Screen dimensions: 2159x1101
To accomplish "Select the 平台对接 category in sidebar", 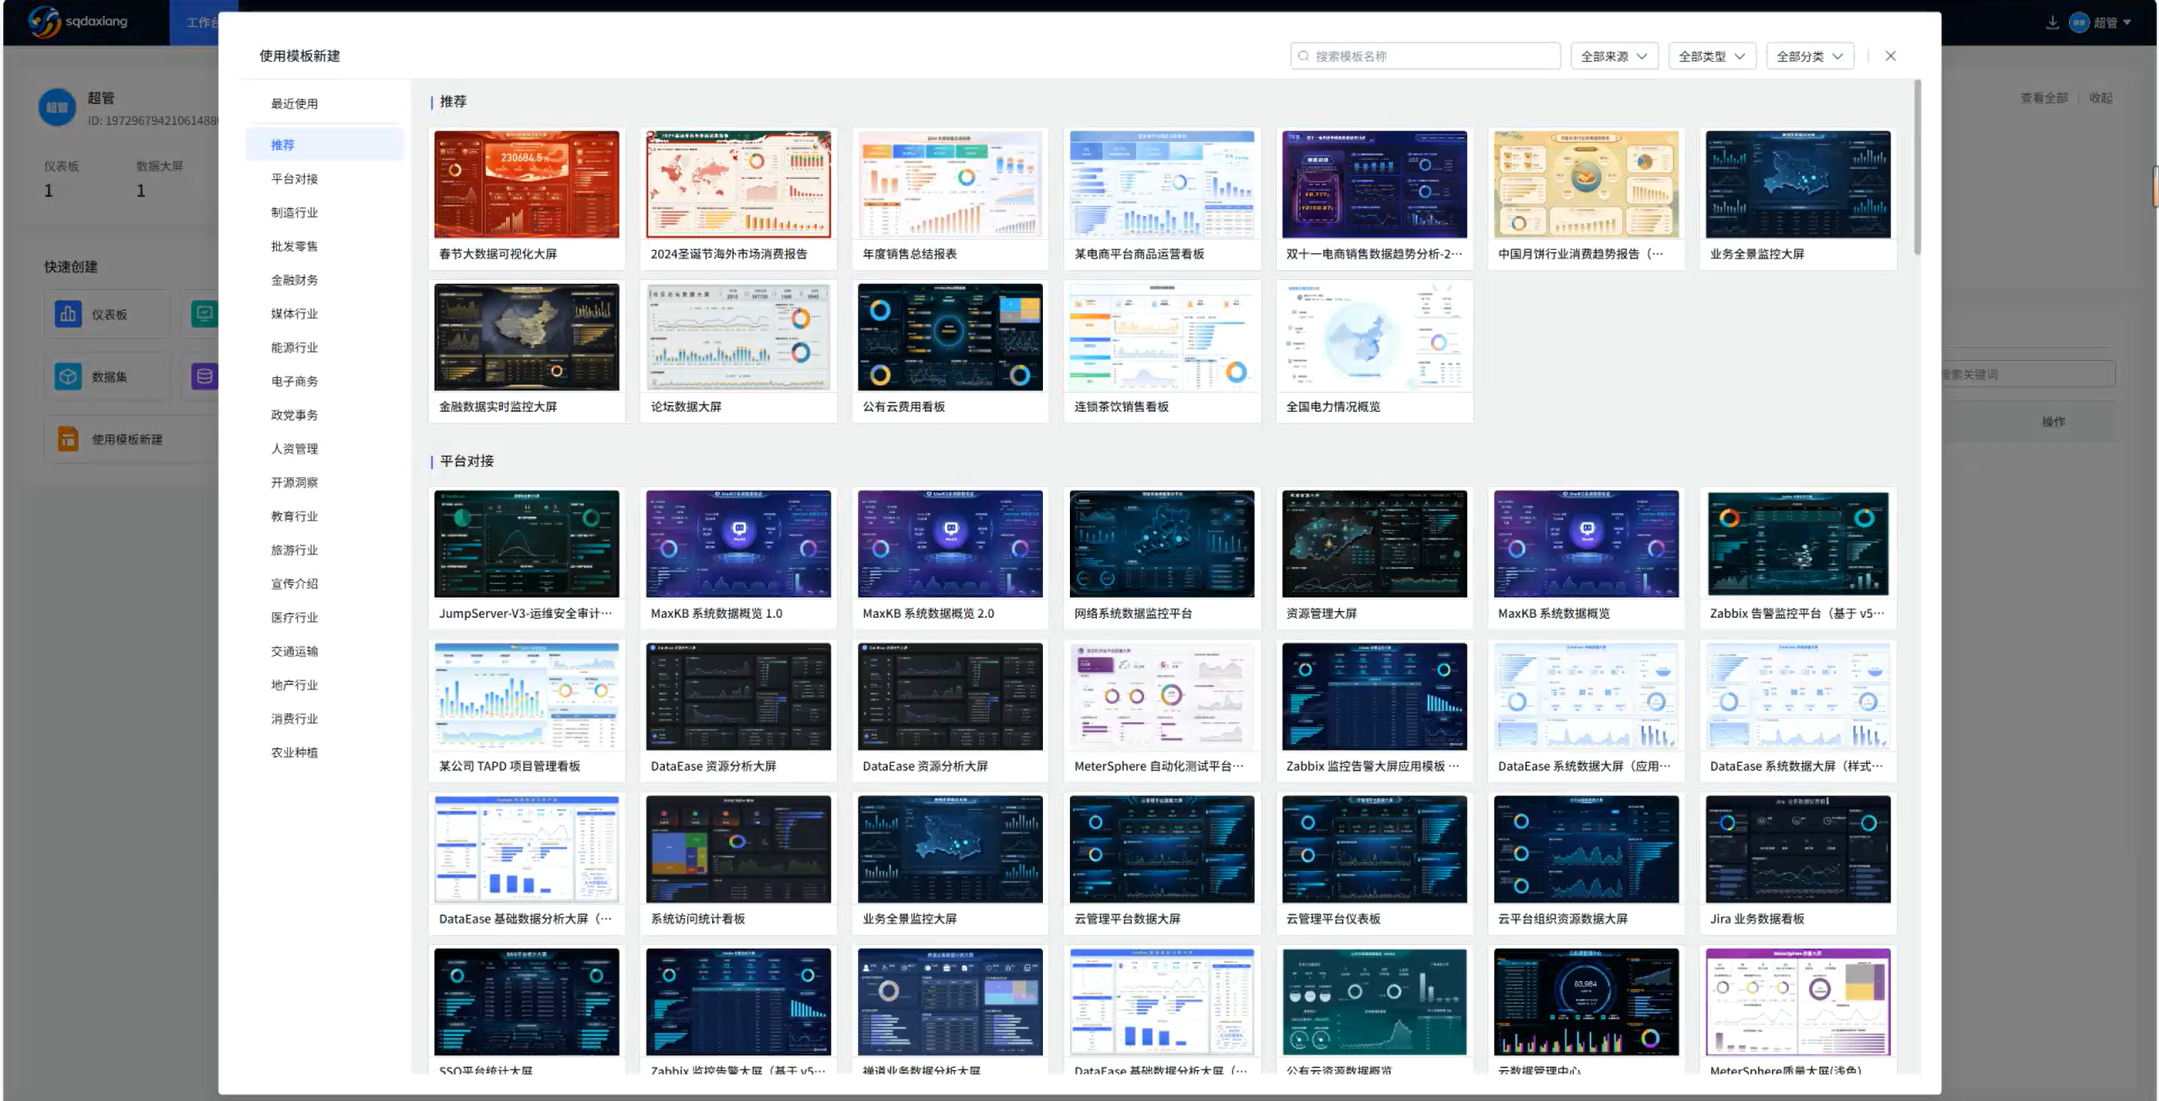I will (294, 179).
